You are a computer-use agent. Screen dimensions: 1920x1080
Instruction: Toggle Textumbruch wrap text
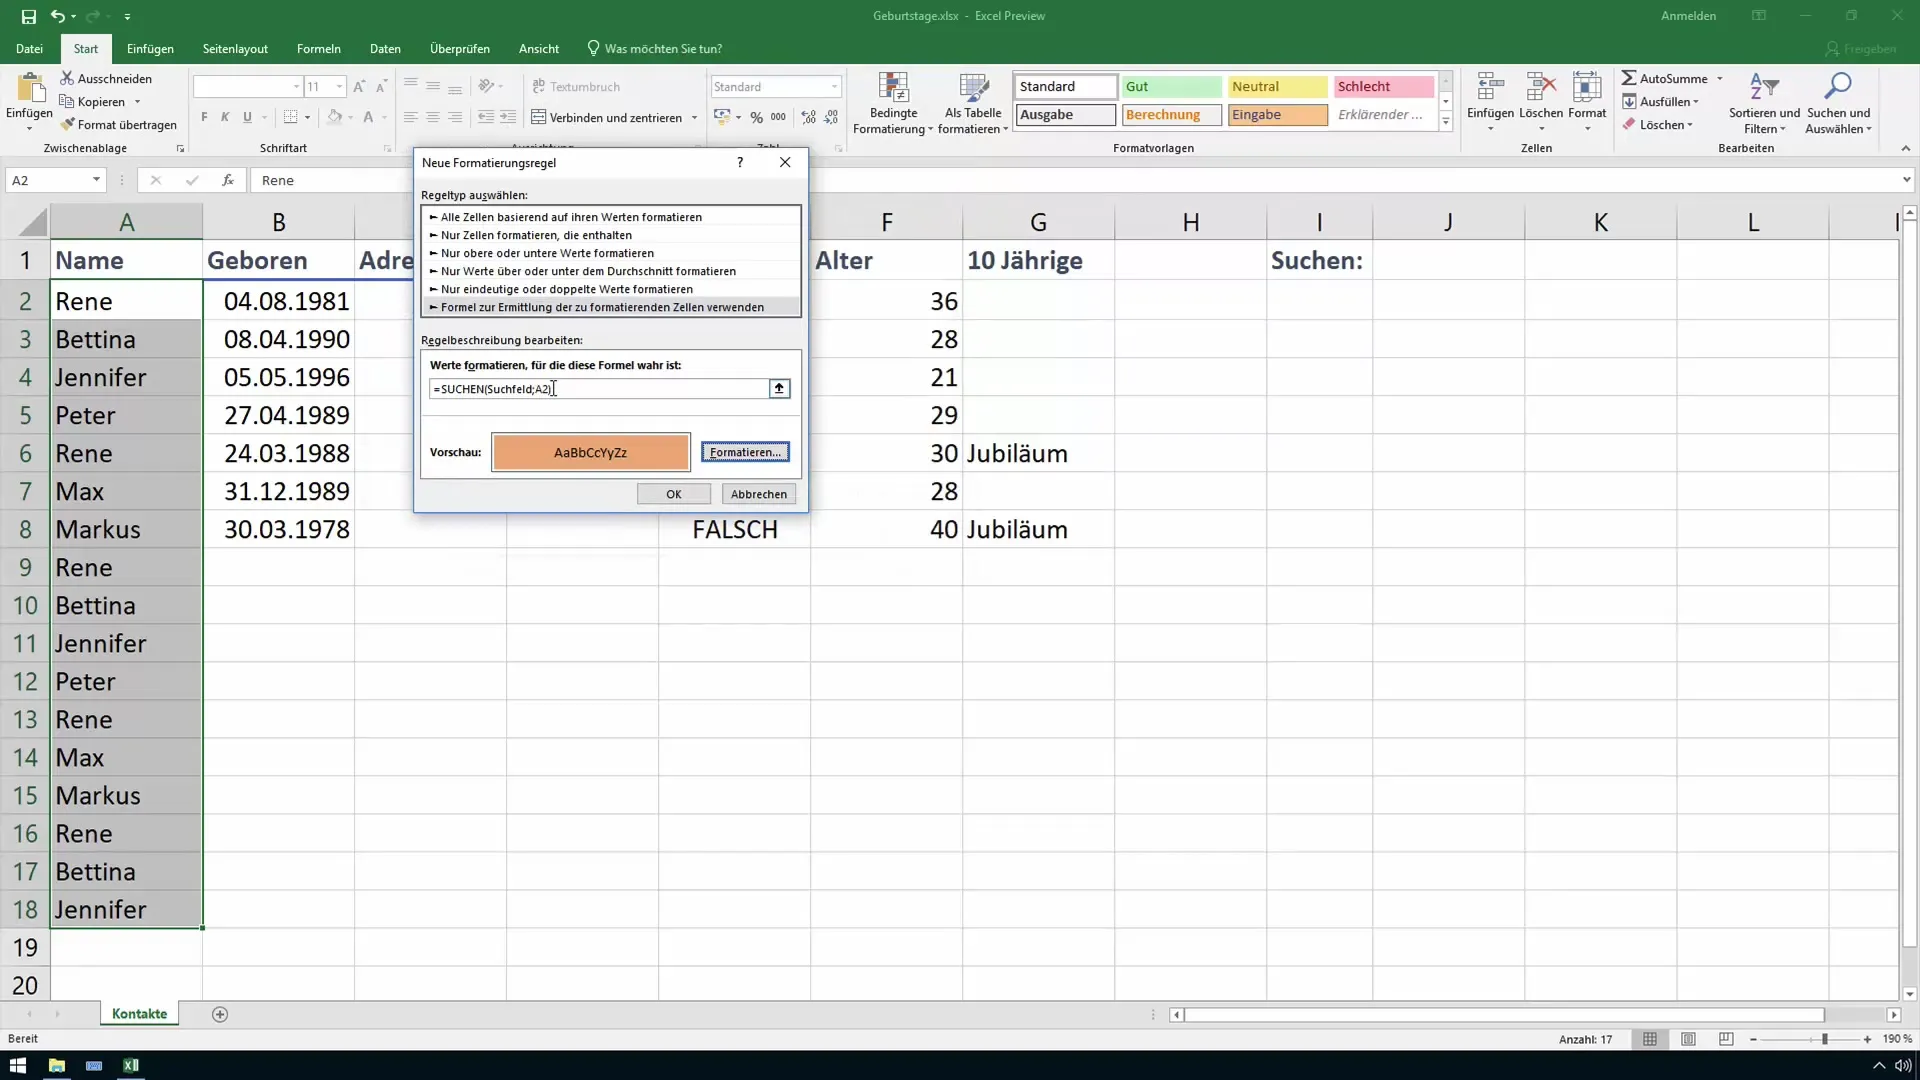576,87
